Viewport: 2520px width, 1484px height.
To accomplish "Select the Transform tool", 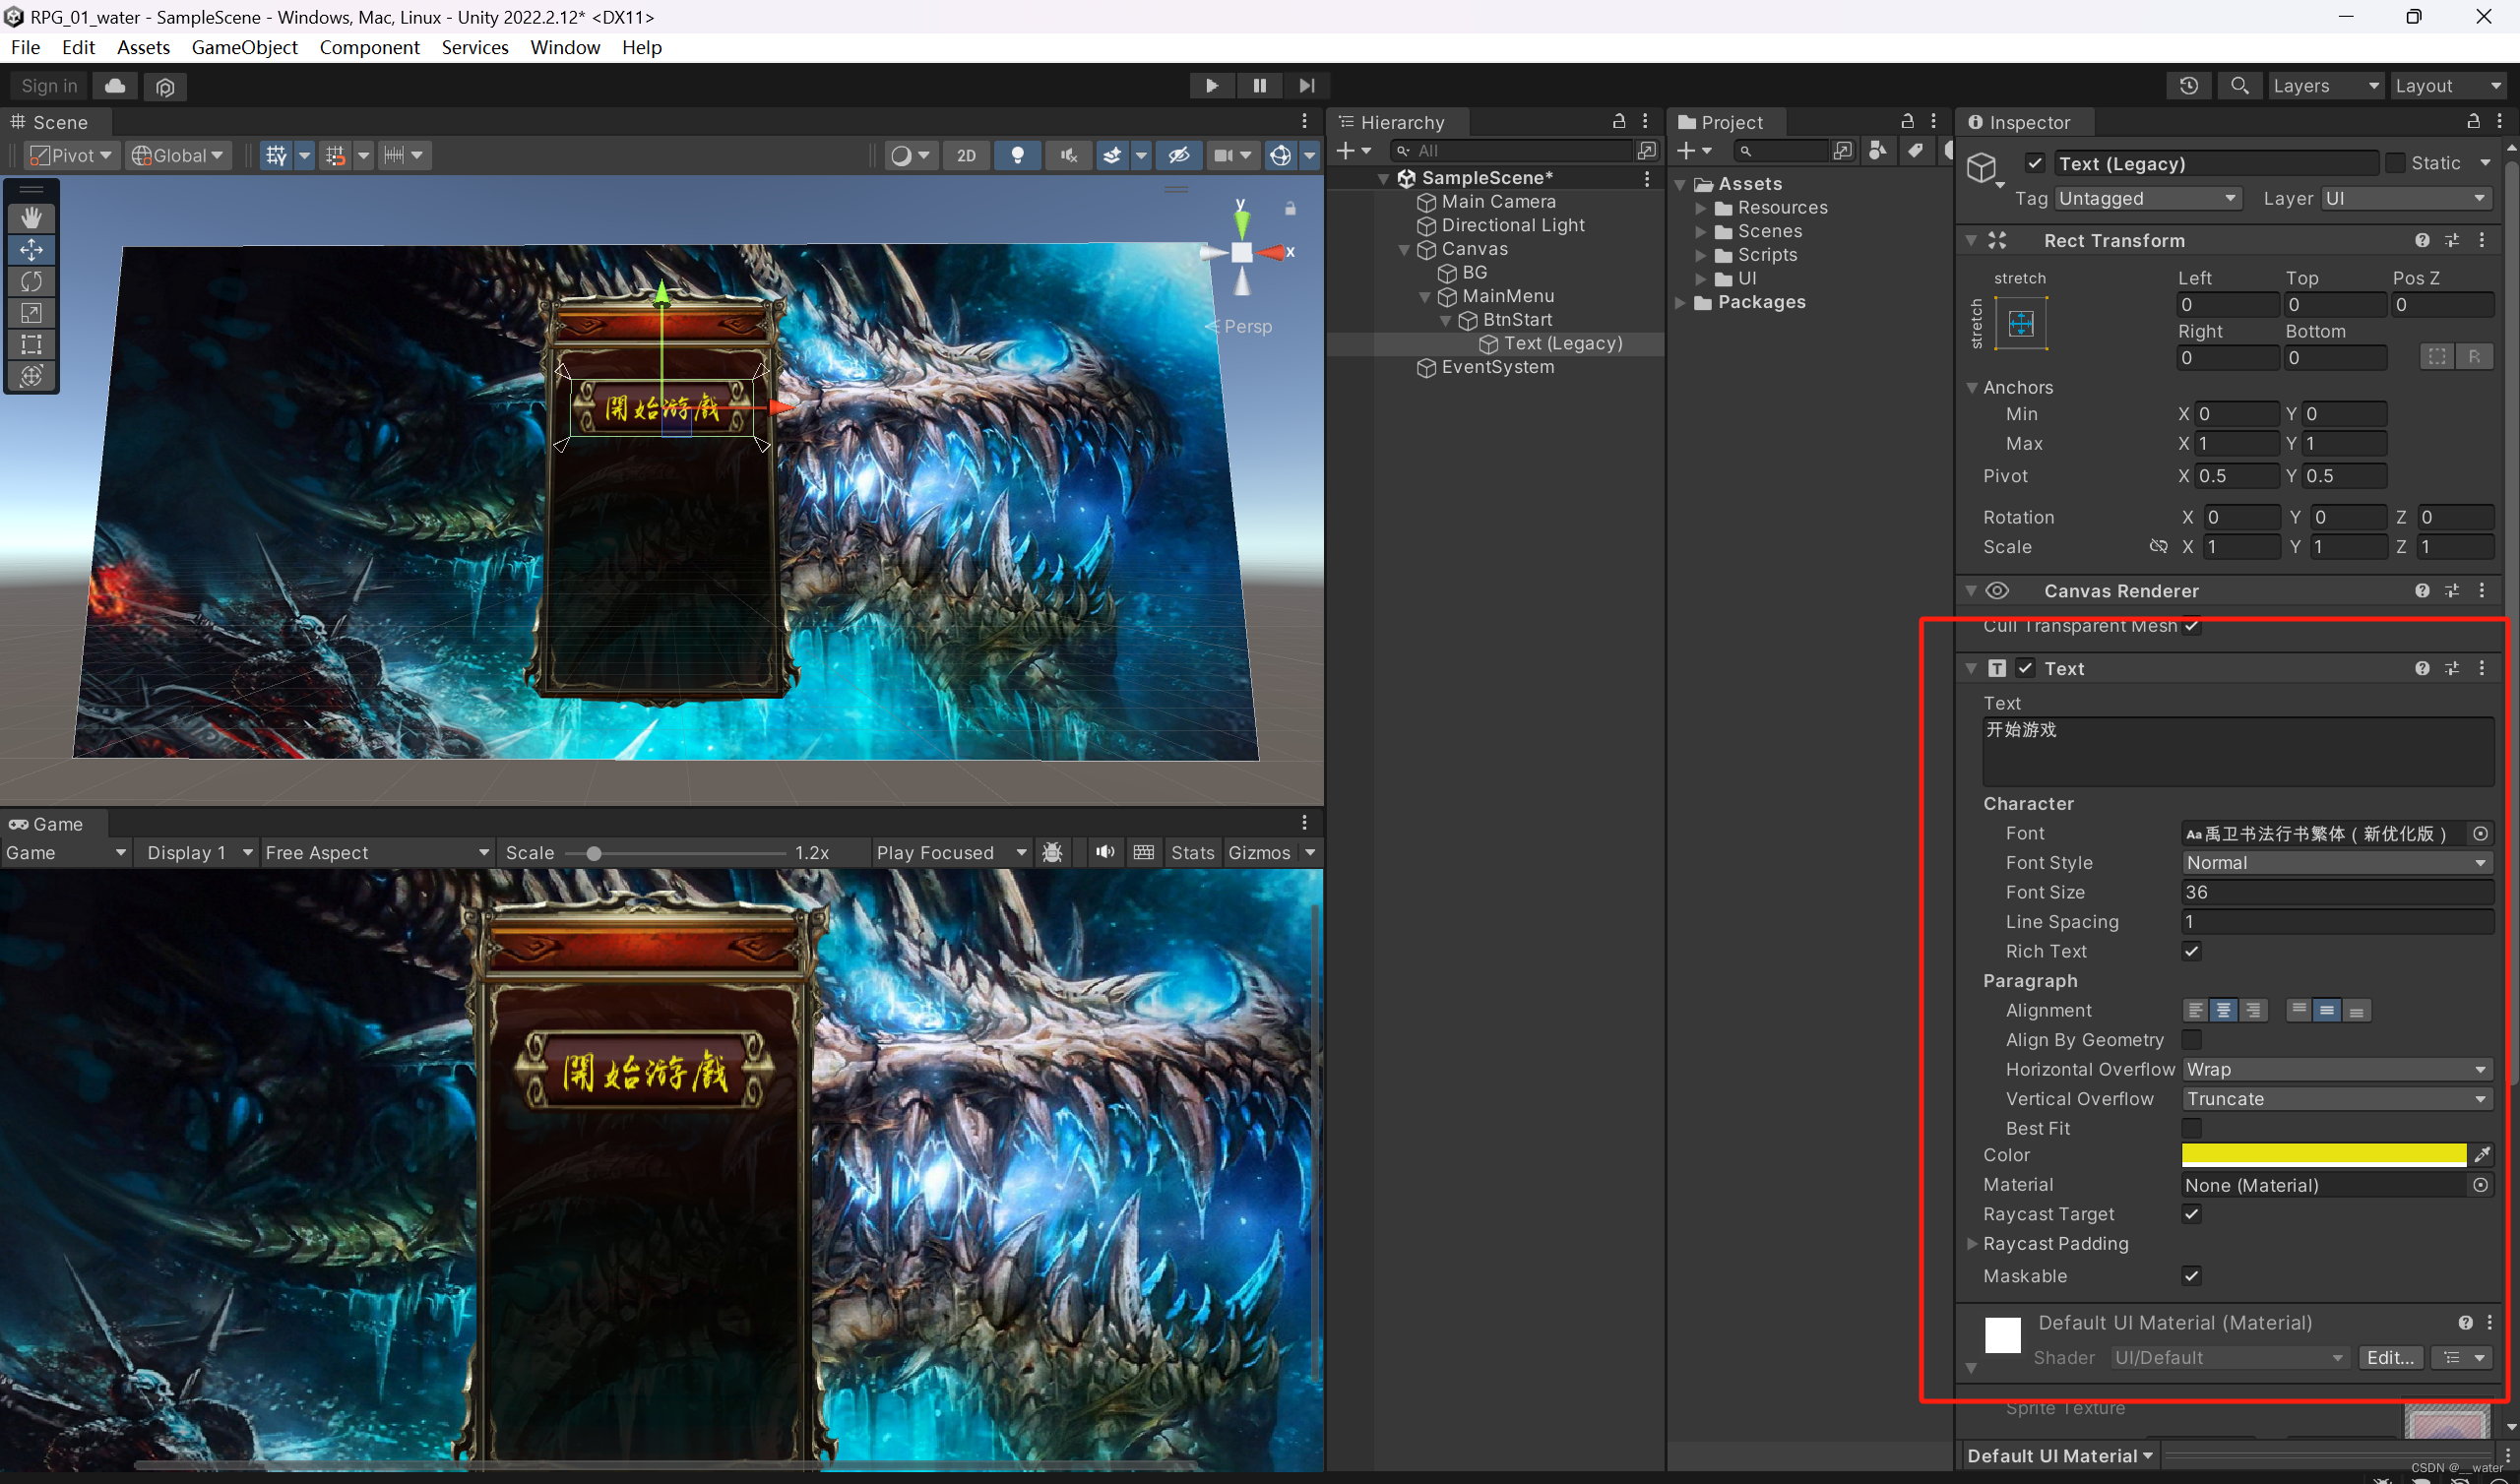I will (31, 376).
